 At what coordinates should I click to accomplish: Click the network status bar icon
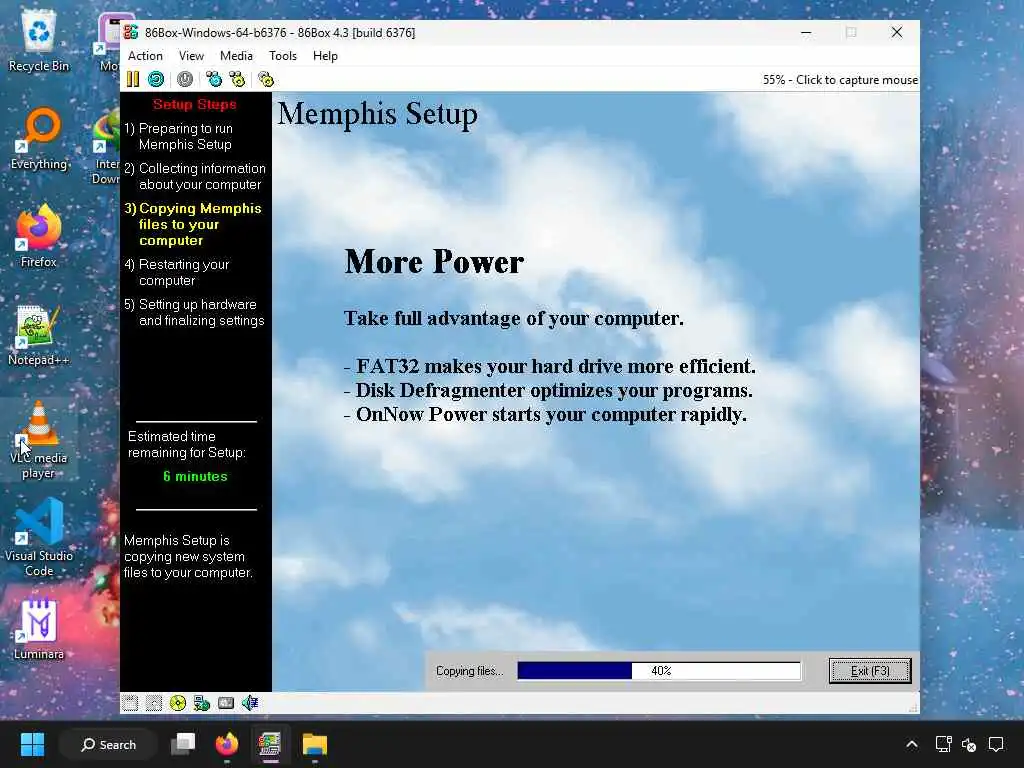[202, 703]
